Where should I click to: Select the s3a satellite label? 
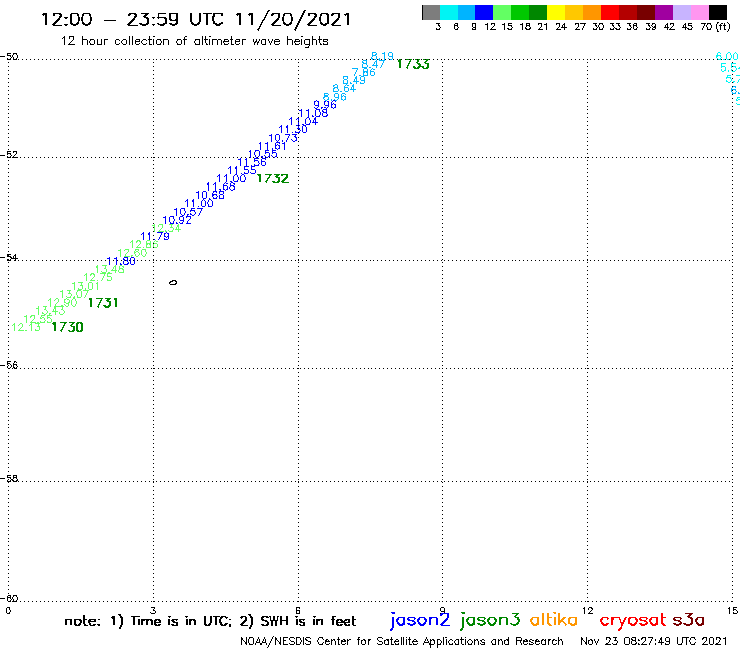(688, 620)
